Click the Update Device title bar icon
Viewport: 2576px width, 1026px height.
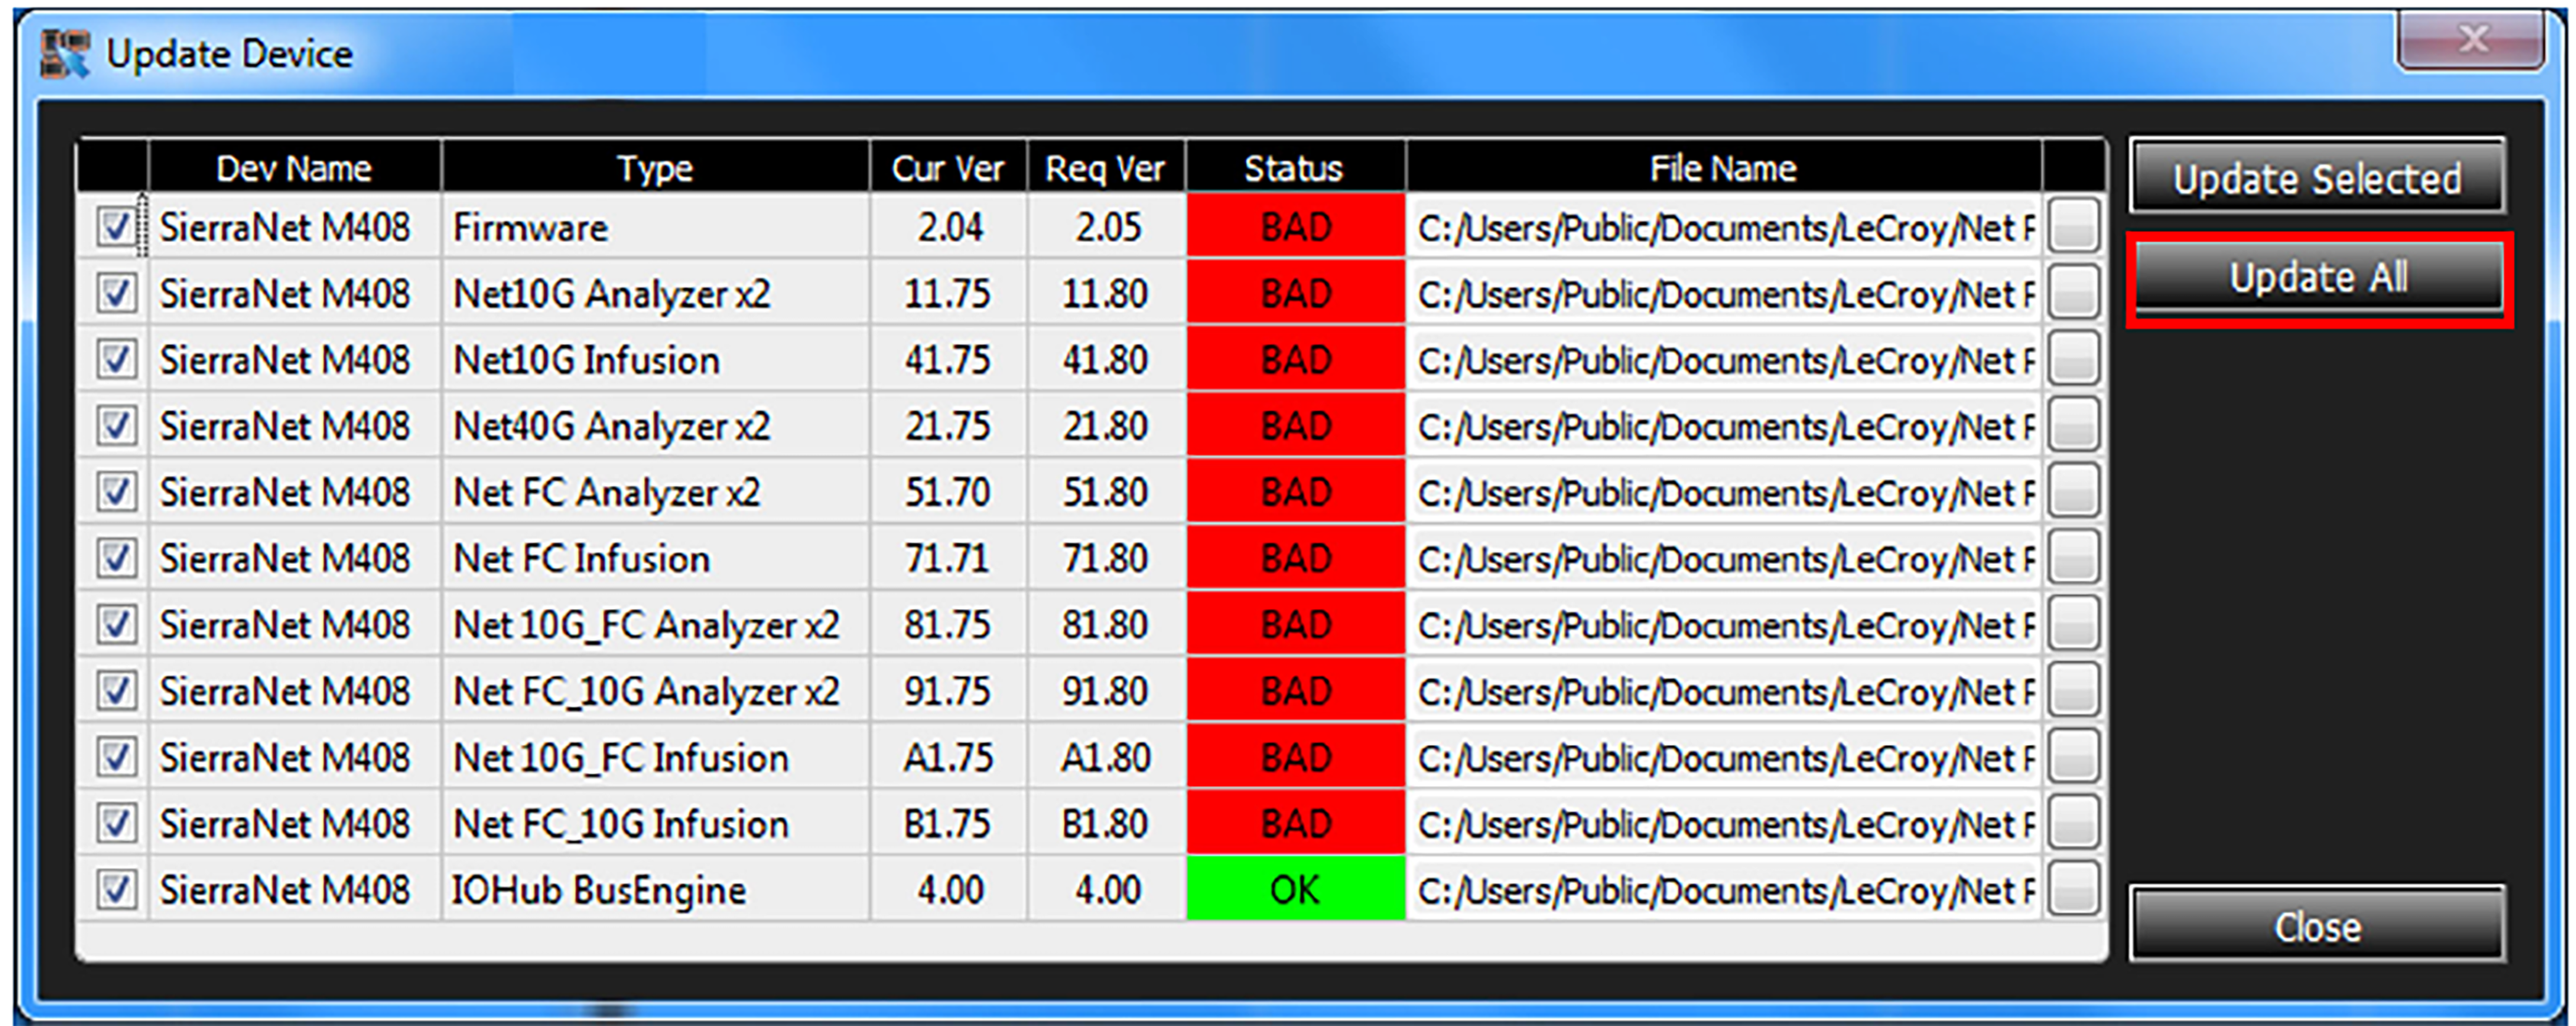pyautogui.click(x=65, y=53)
